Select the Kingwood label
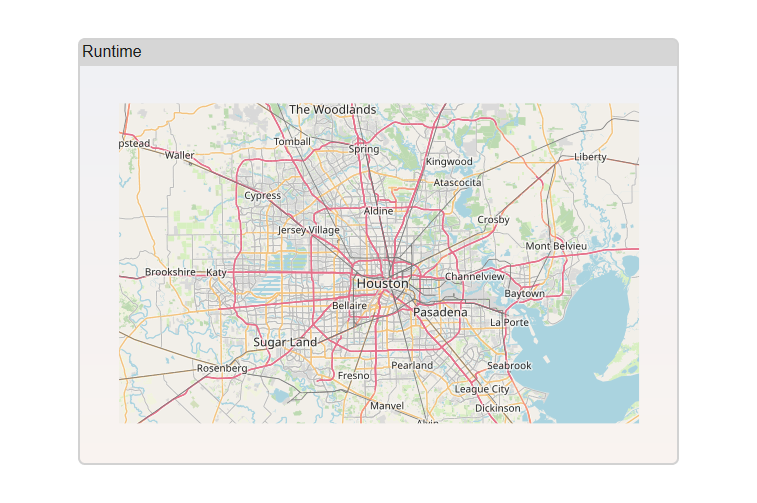This screenshot has height=503, width=757. point(449,162)
